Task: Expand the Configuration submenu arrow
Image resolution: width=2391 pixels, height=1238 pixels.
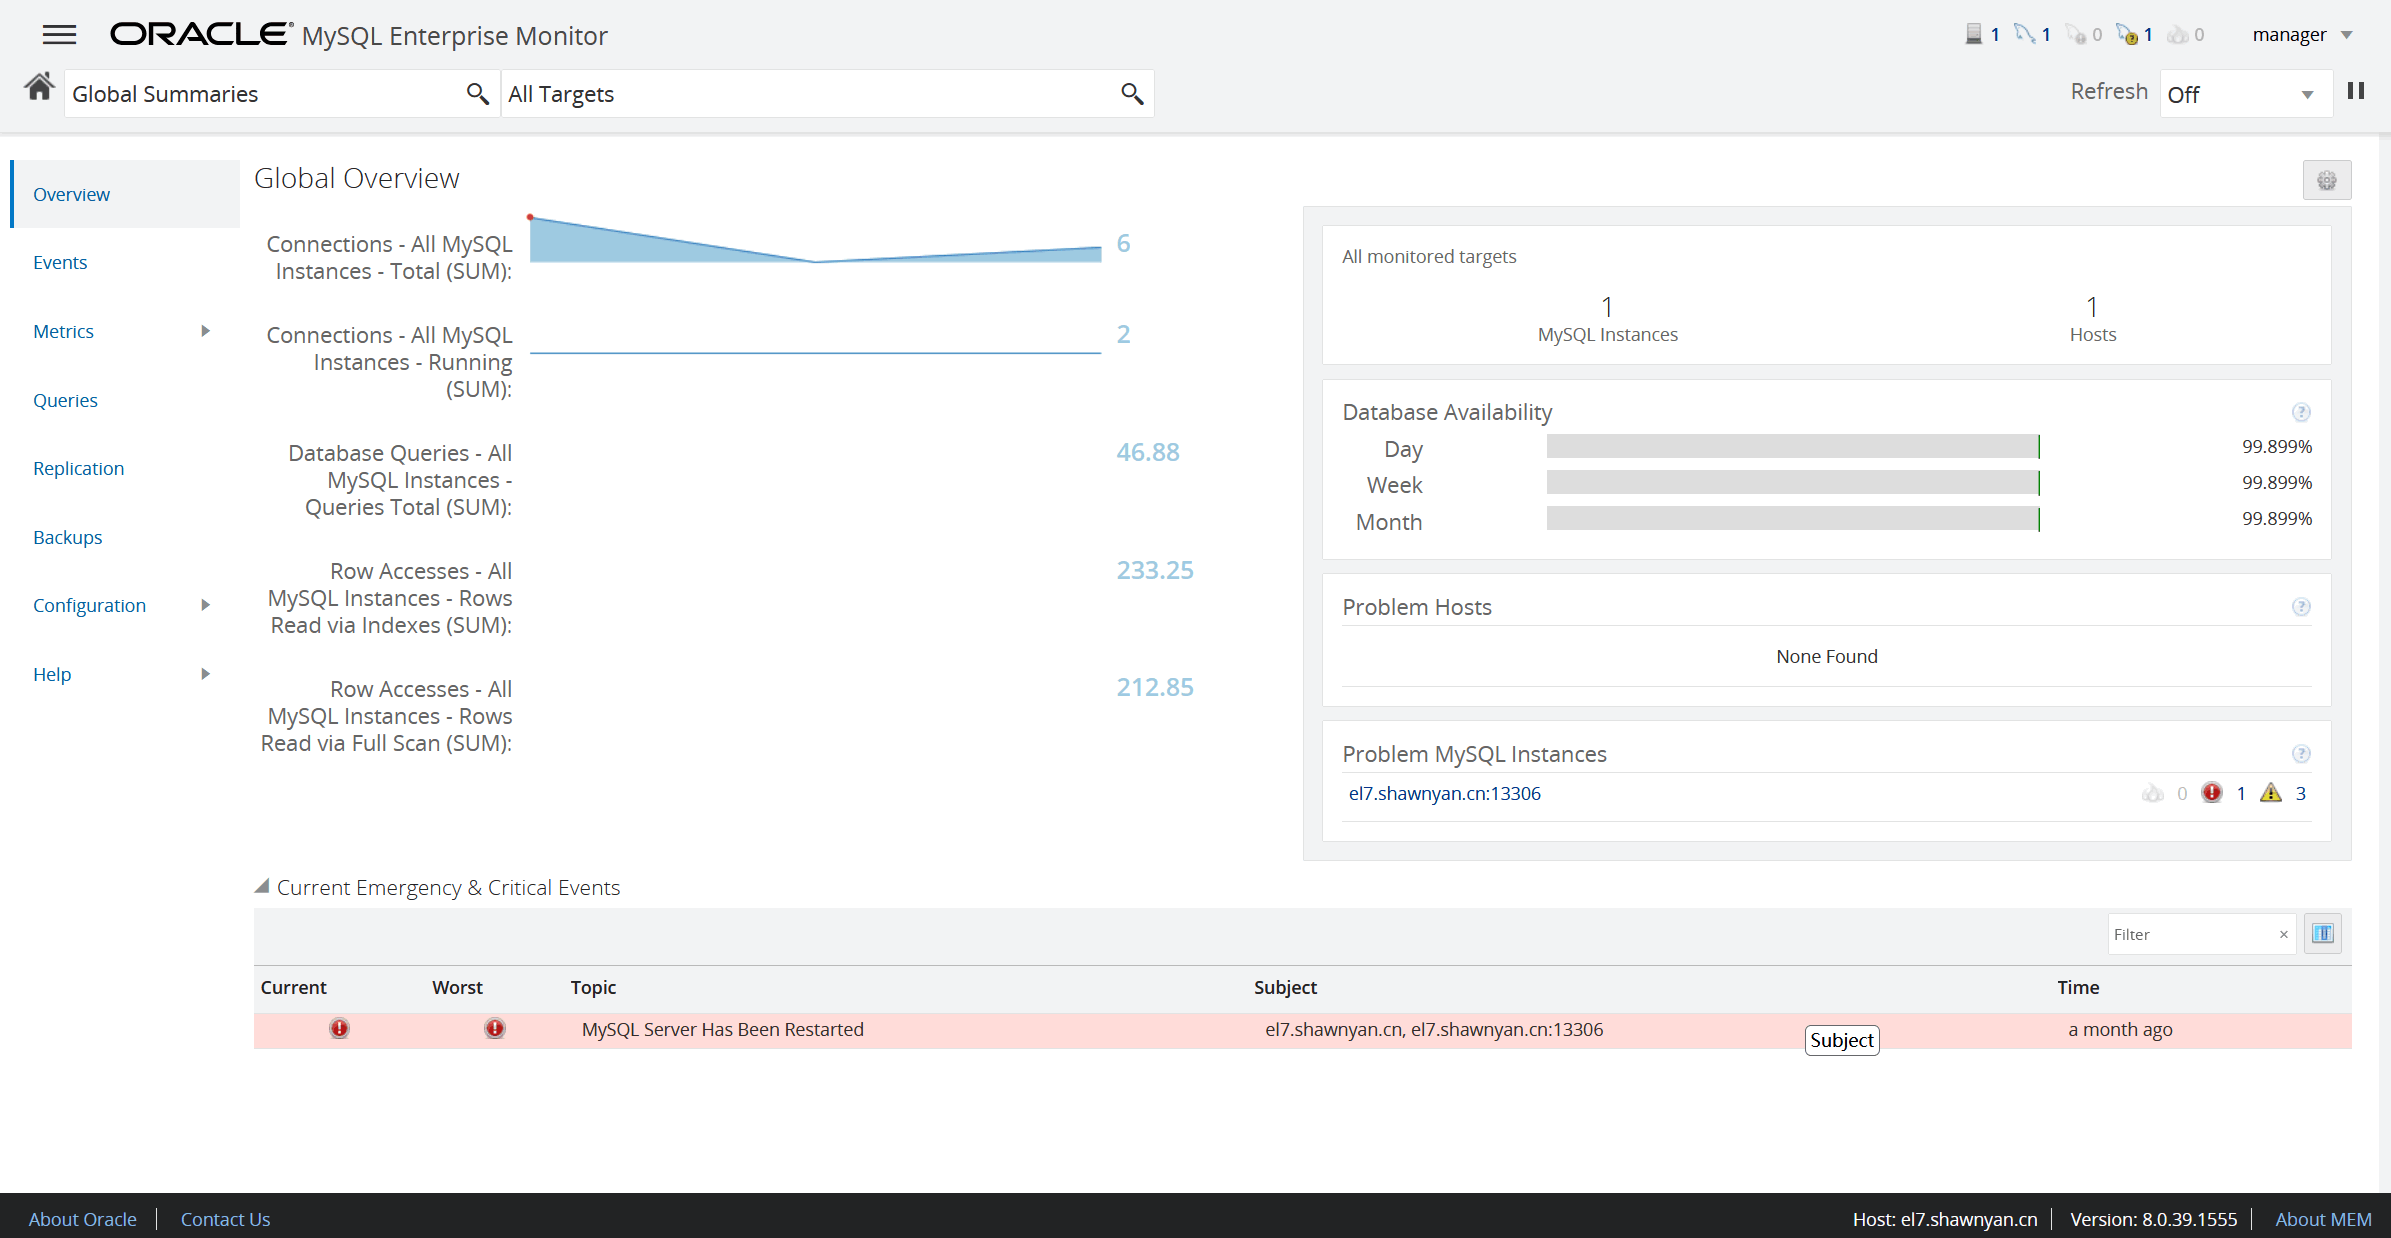Action: (x=205, y=605)
